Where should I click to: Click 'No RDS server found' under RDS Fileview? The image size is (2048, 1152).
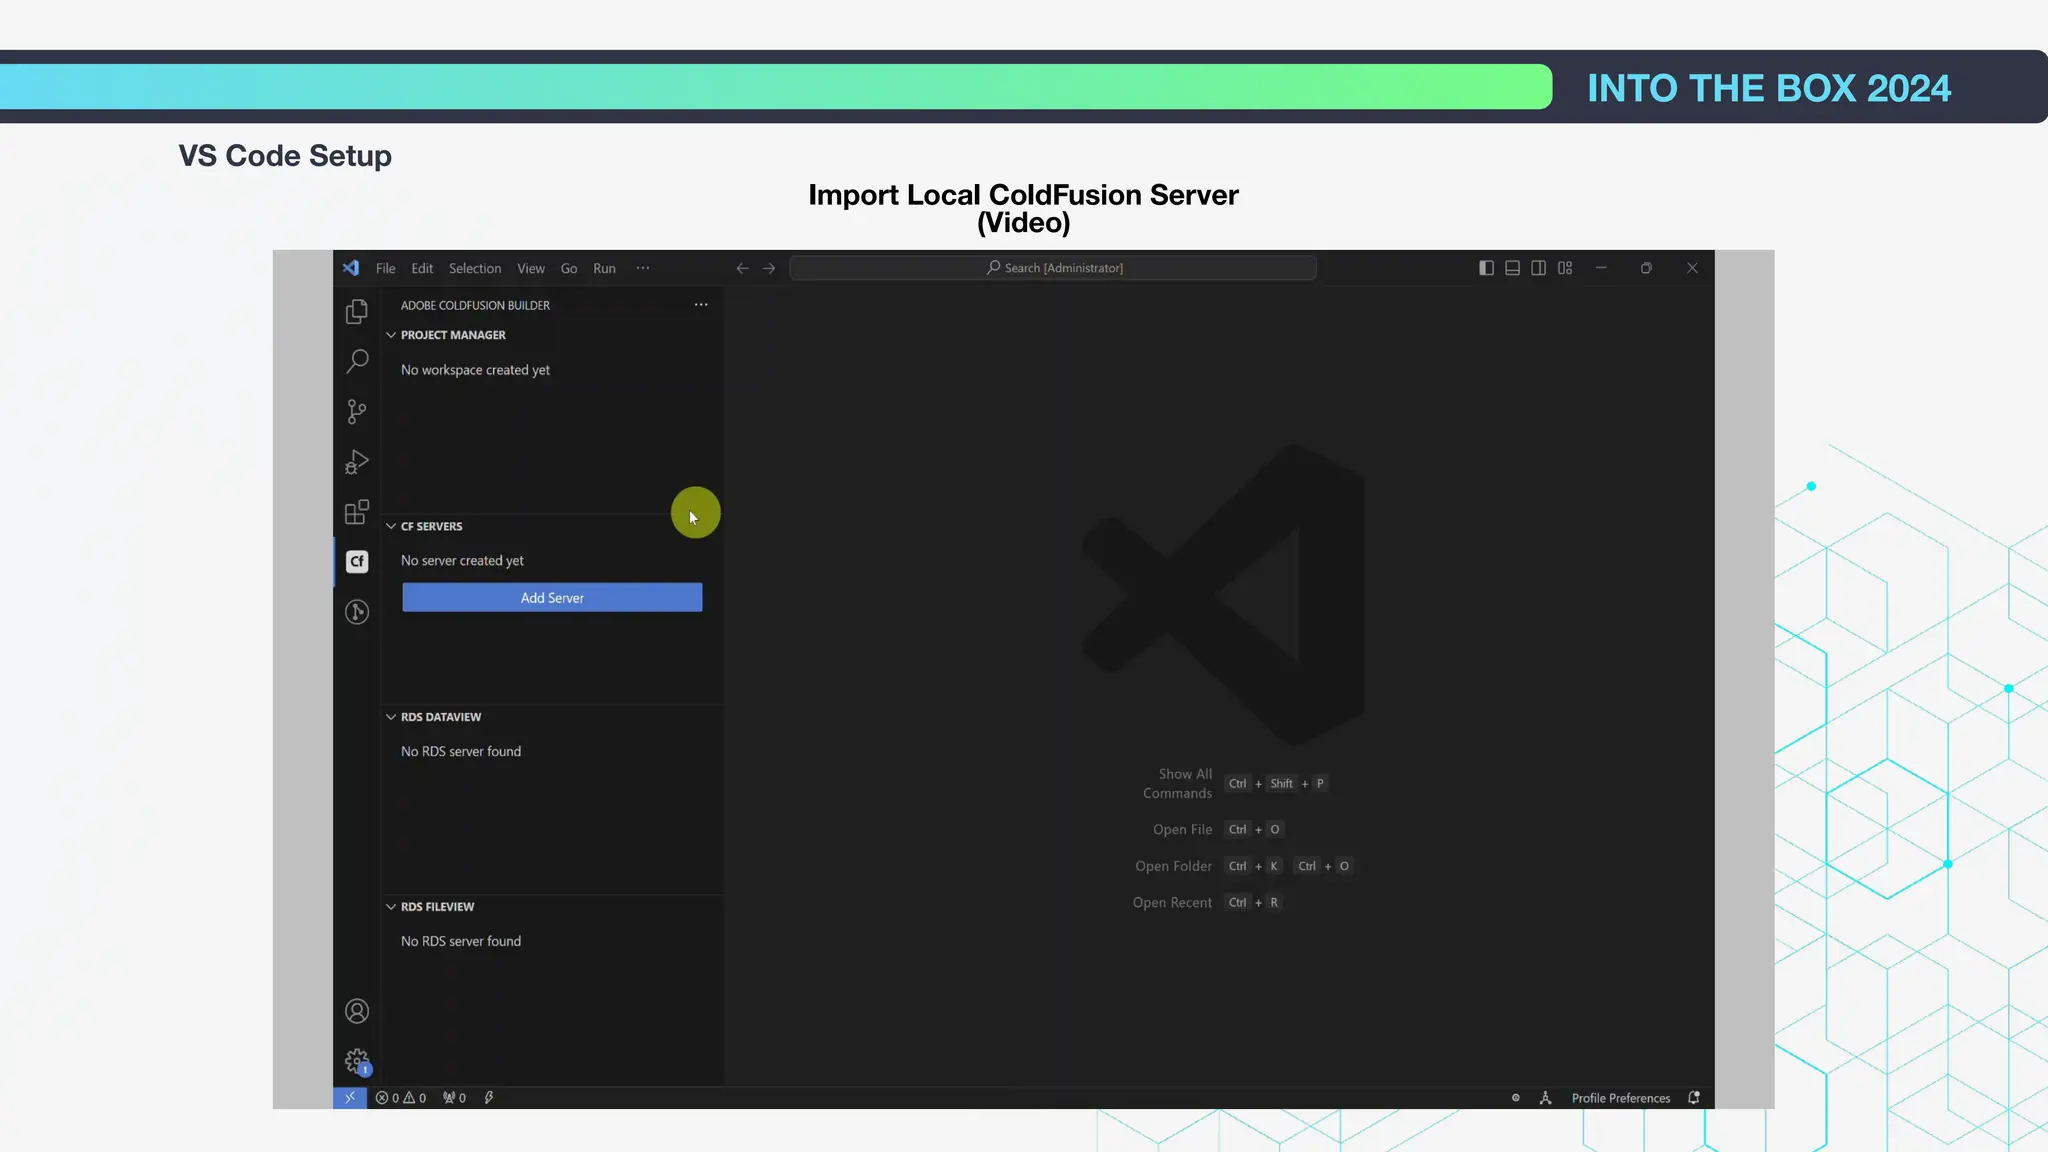pos(461,942)
